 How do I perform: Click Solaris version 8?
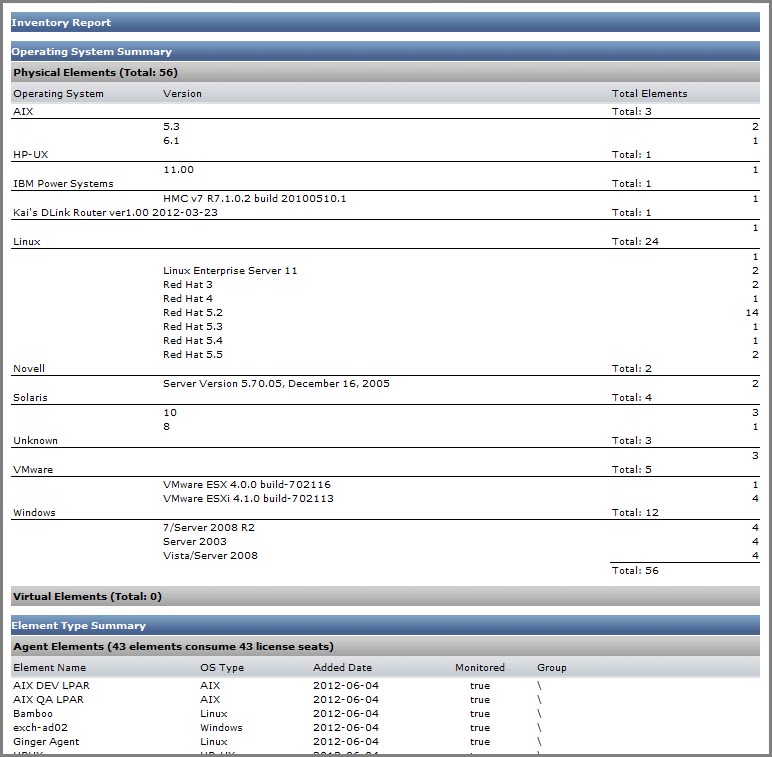[166, 427]
